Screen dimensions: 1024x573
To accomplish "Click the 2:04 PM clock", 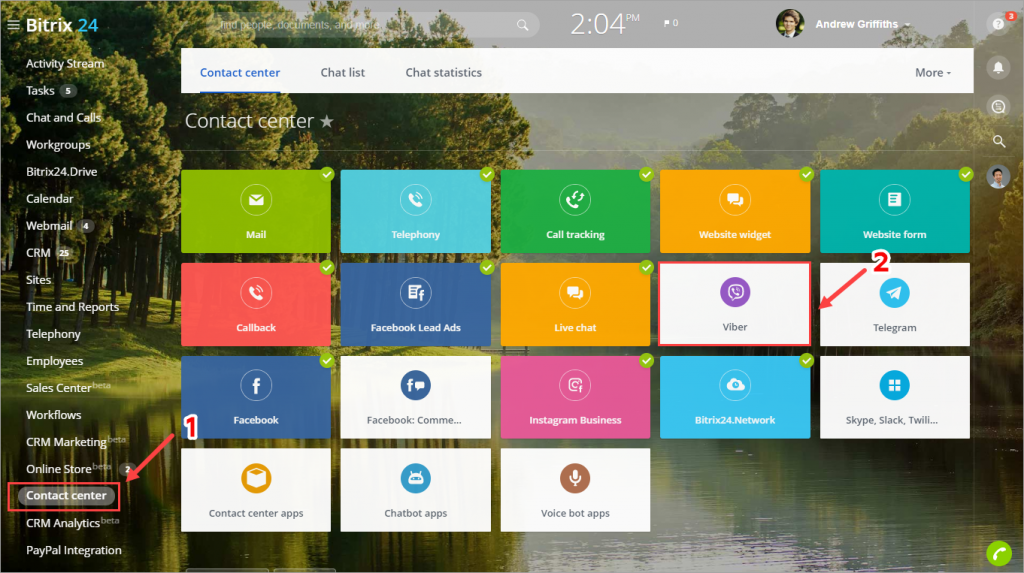I will click(605, 24).
